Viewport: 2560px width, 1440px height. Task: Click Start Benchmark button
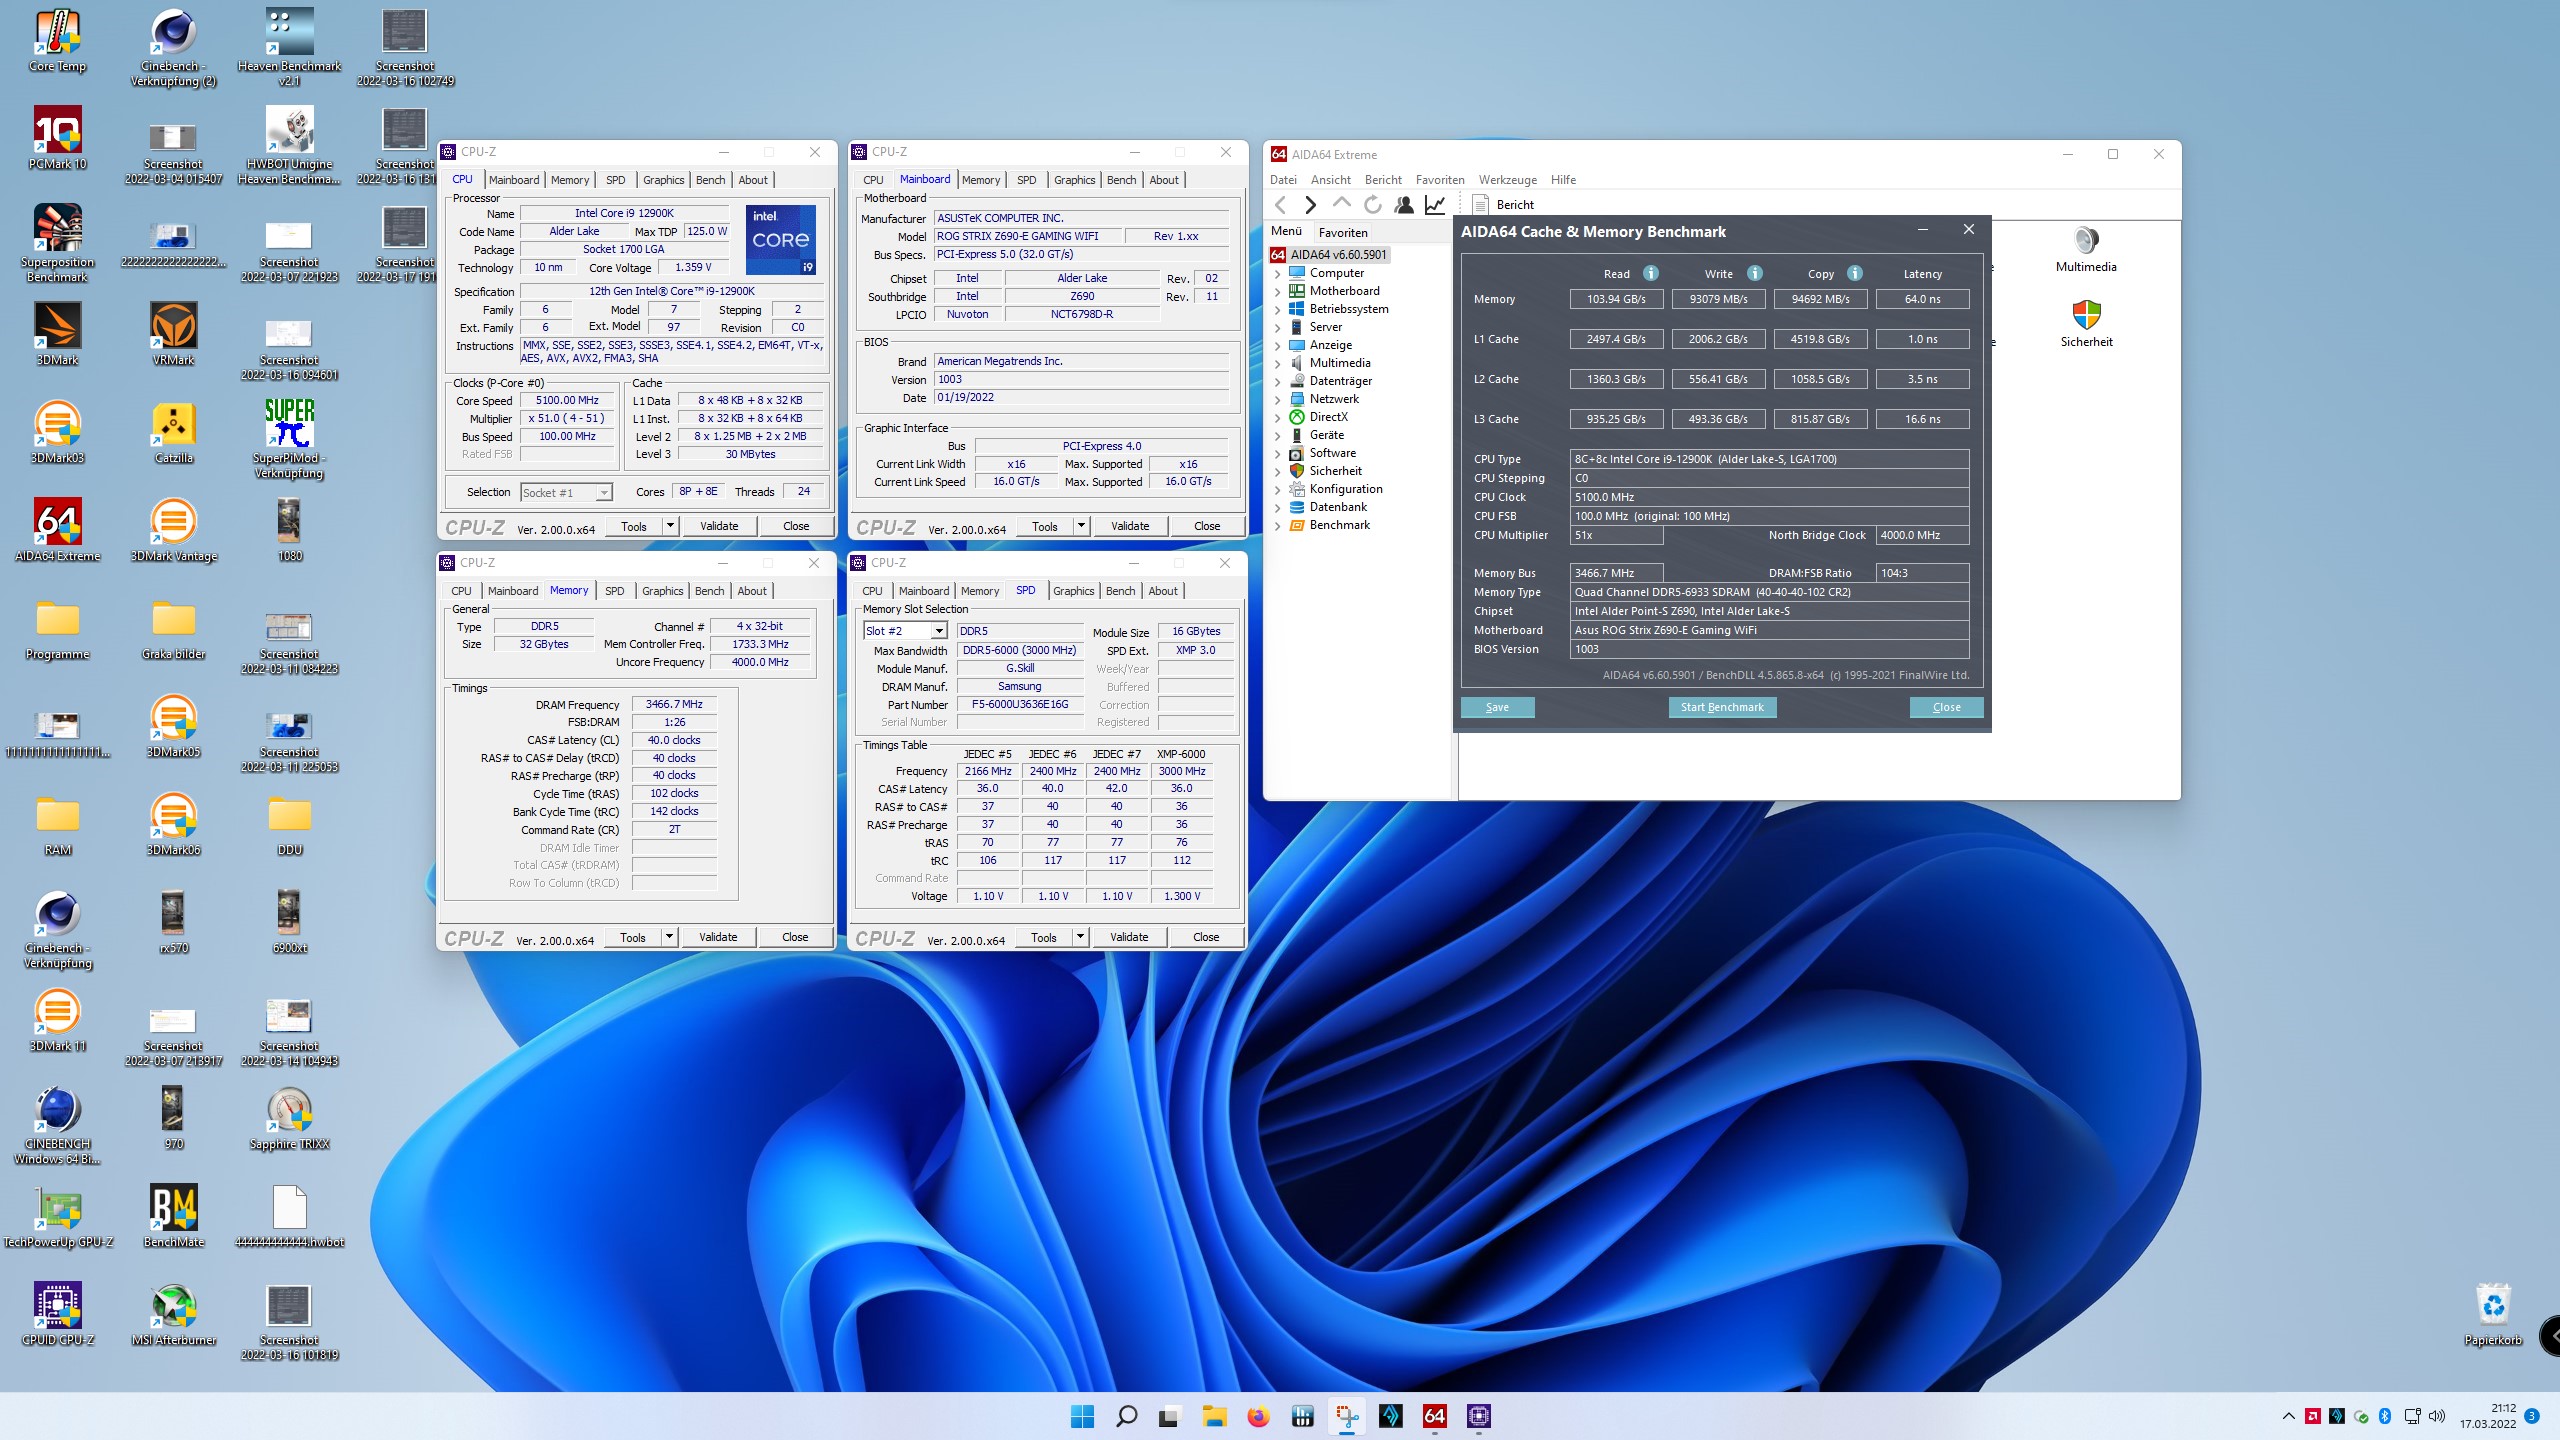click(1722, 707)
